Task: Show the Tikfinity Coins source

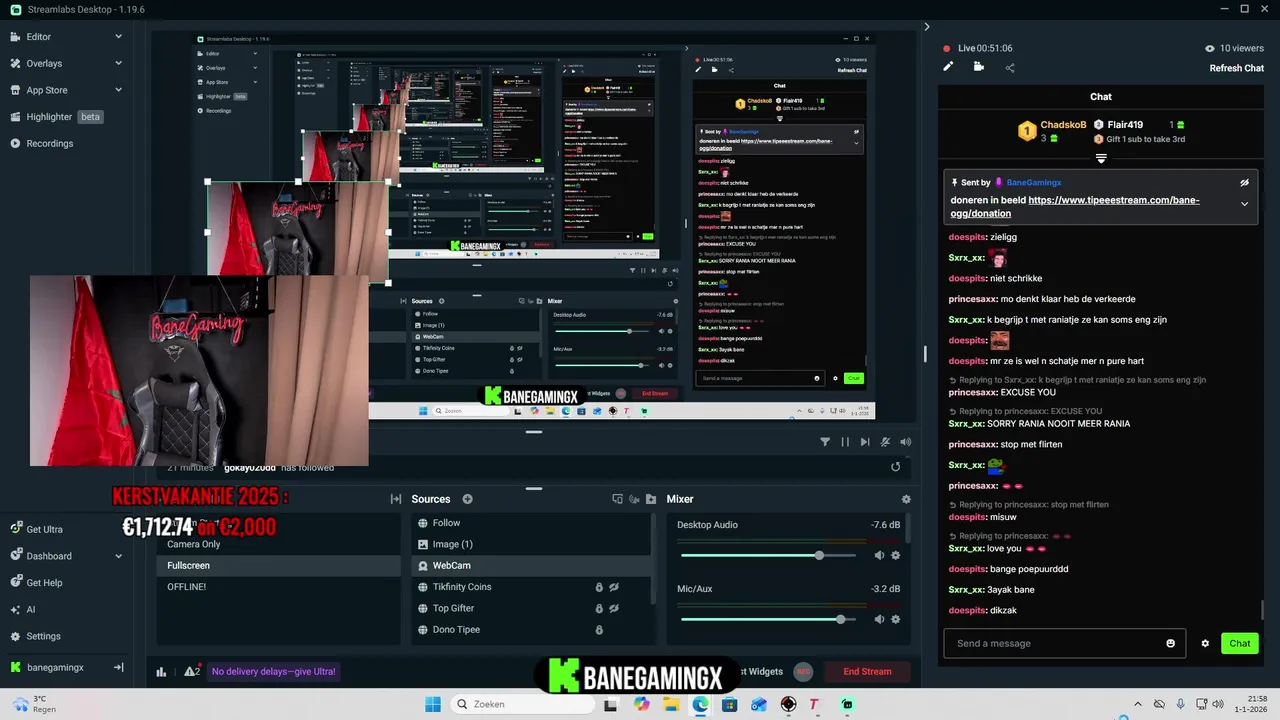Action: pos(615,587)
